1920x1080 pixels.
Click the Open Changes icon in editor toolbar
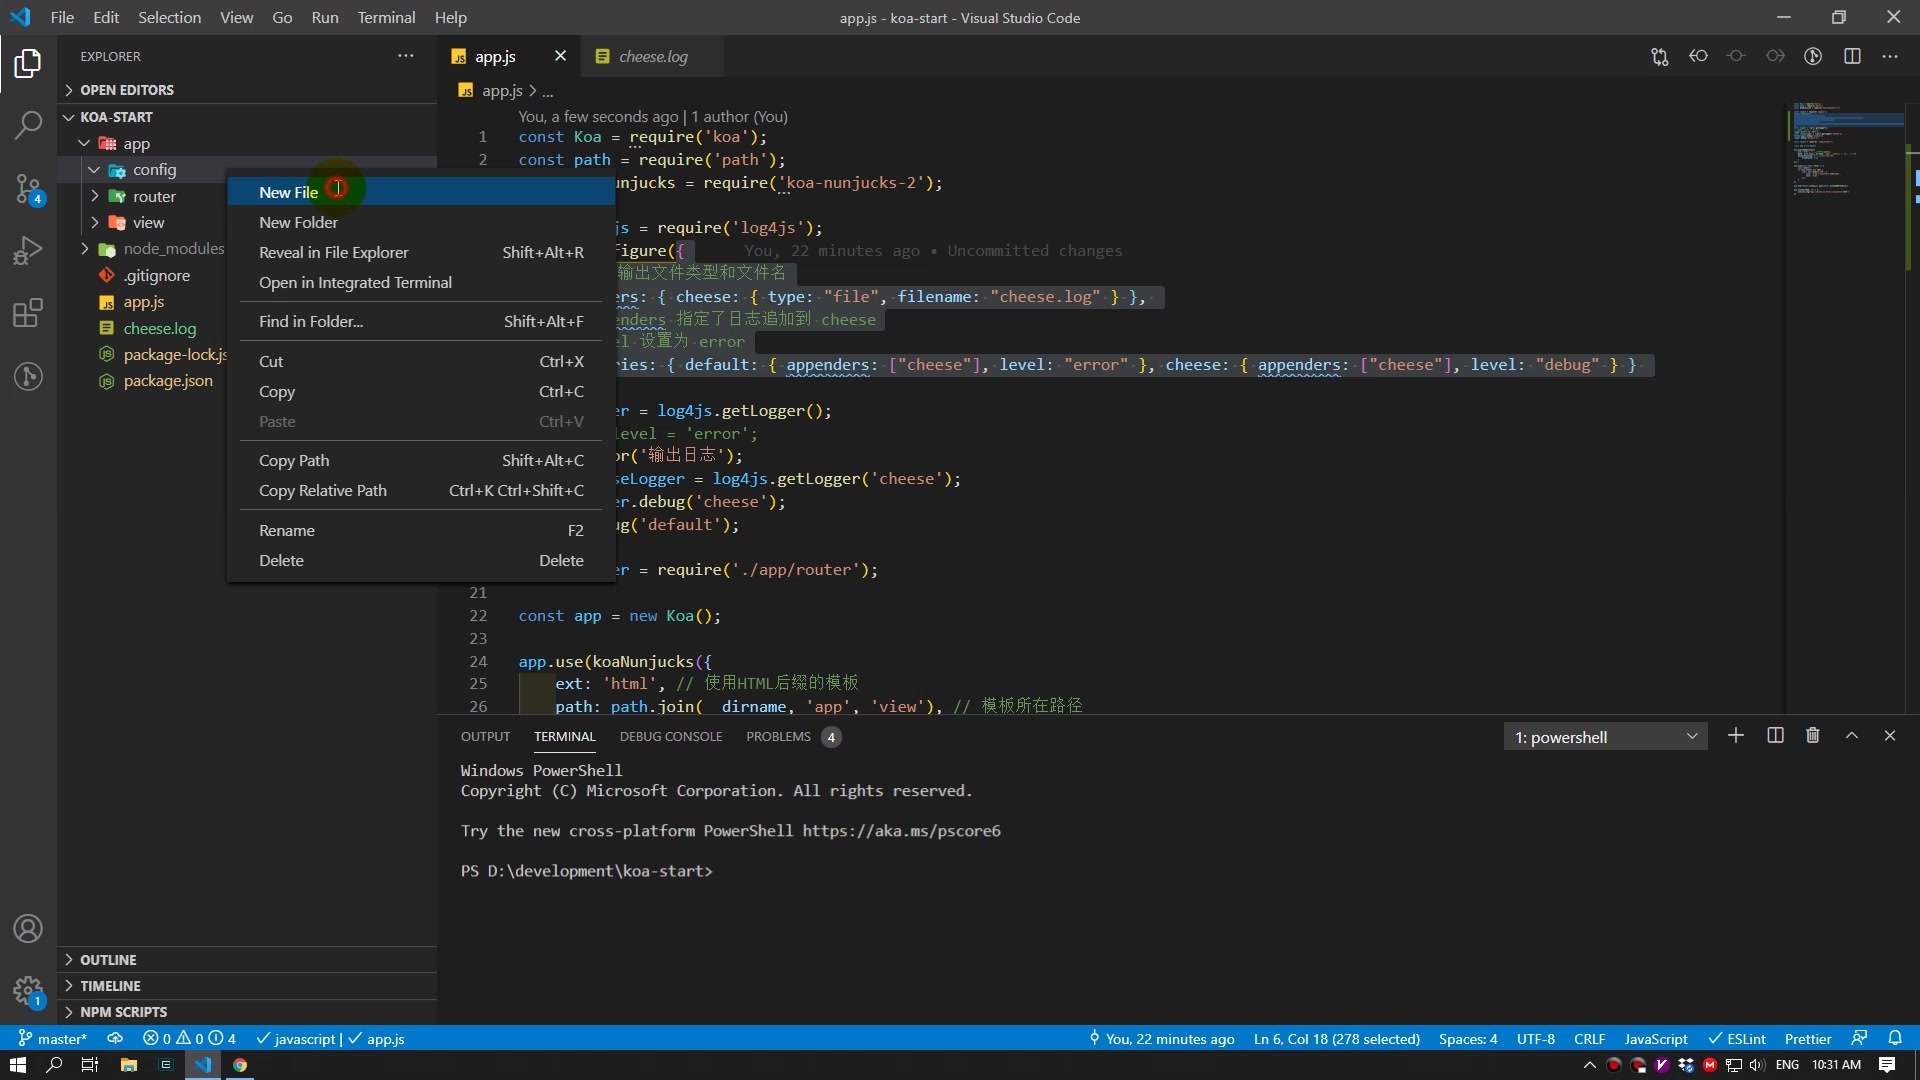pyautogui.click(x=1660, y=57)
